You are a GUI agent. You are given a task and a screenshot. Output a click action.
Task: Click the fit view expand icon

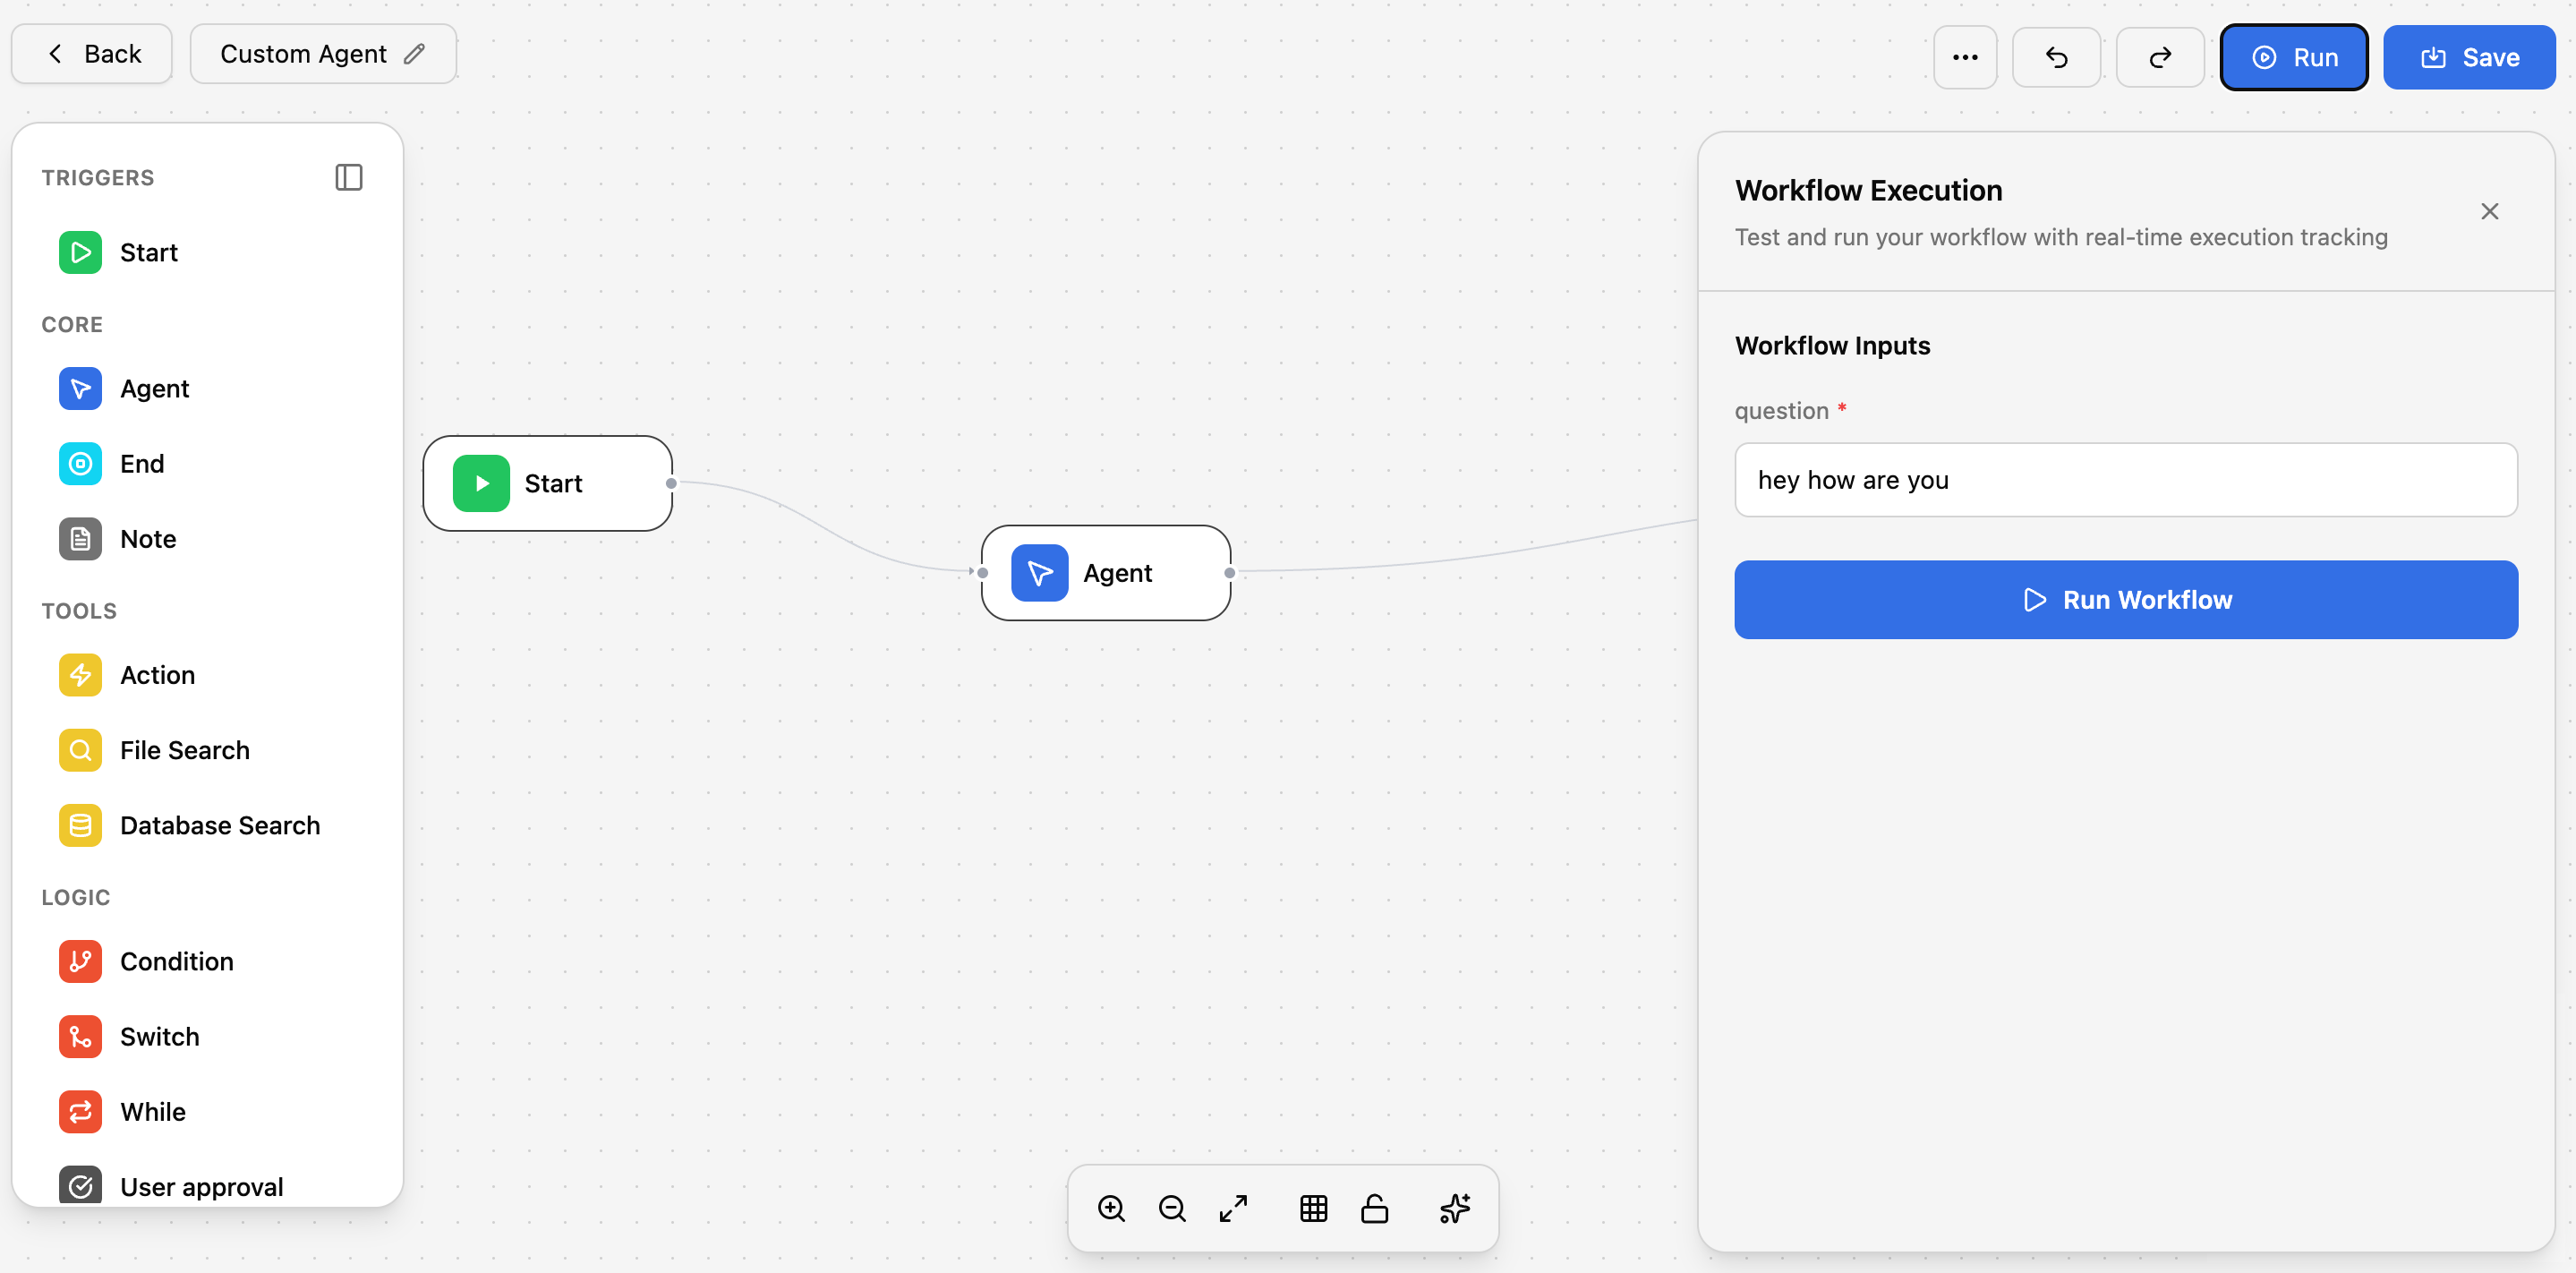point(1233,1208)
